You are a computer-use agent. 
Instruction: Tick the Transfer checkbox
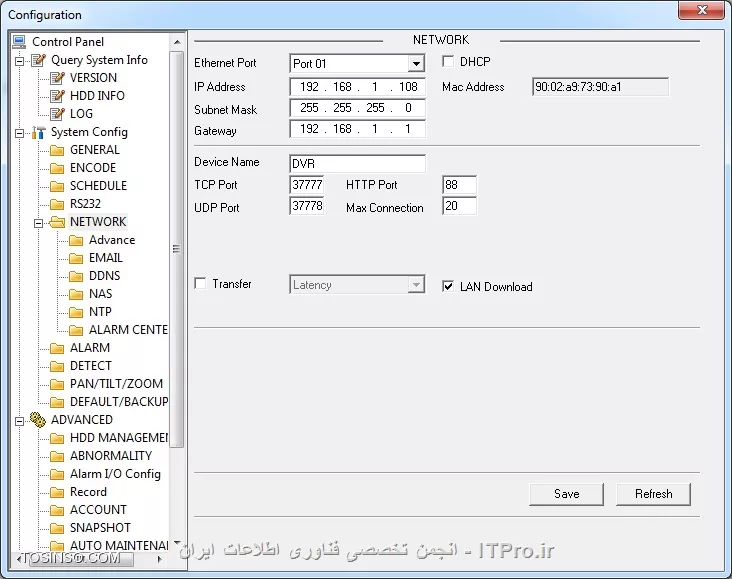pos(200,283)
